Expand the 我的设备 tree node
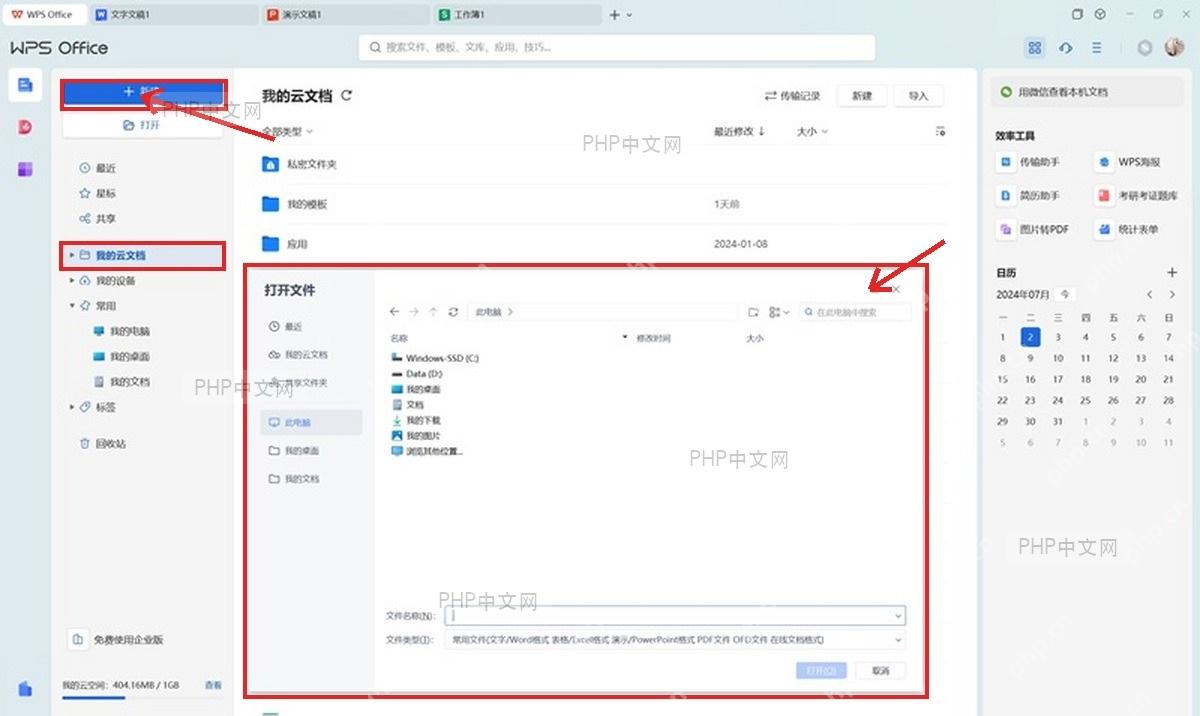 (71, 281)
